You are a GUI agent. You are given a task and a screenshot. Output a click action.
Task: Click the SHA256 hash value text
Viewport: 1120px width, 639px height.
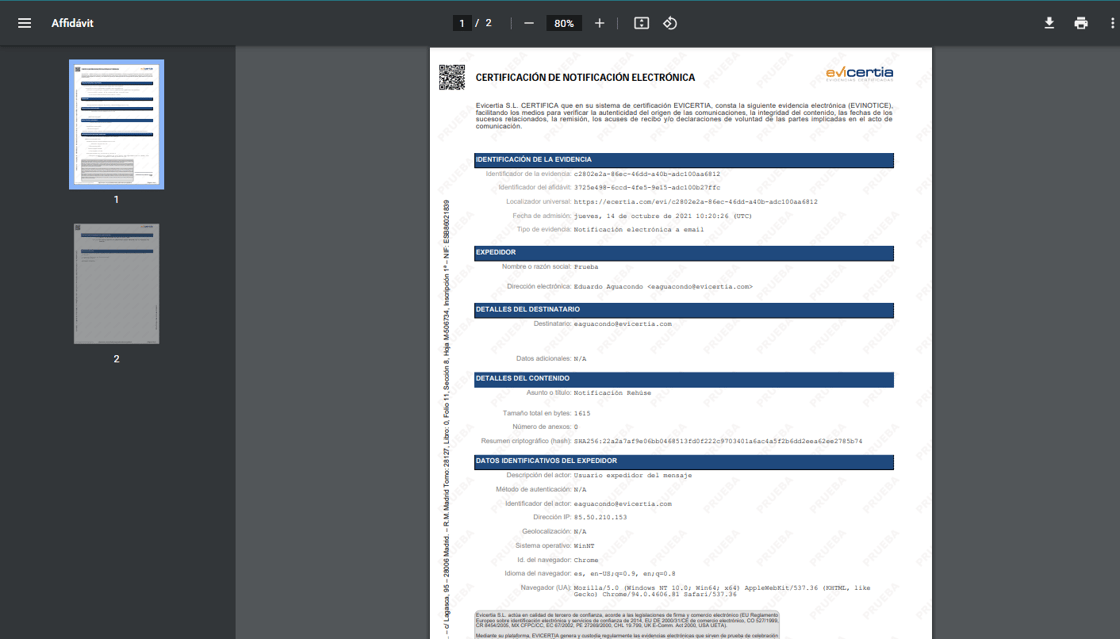click(x=718, y=441)
